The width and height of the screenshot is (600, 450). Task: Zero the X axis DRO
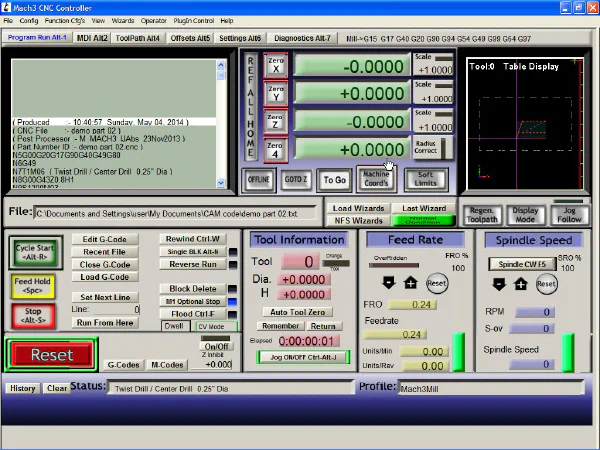coord(276,65)
